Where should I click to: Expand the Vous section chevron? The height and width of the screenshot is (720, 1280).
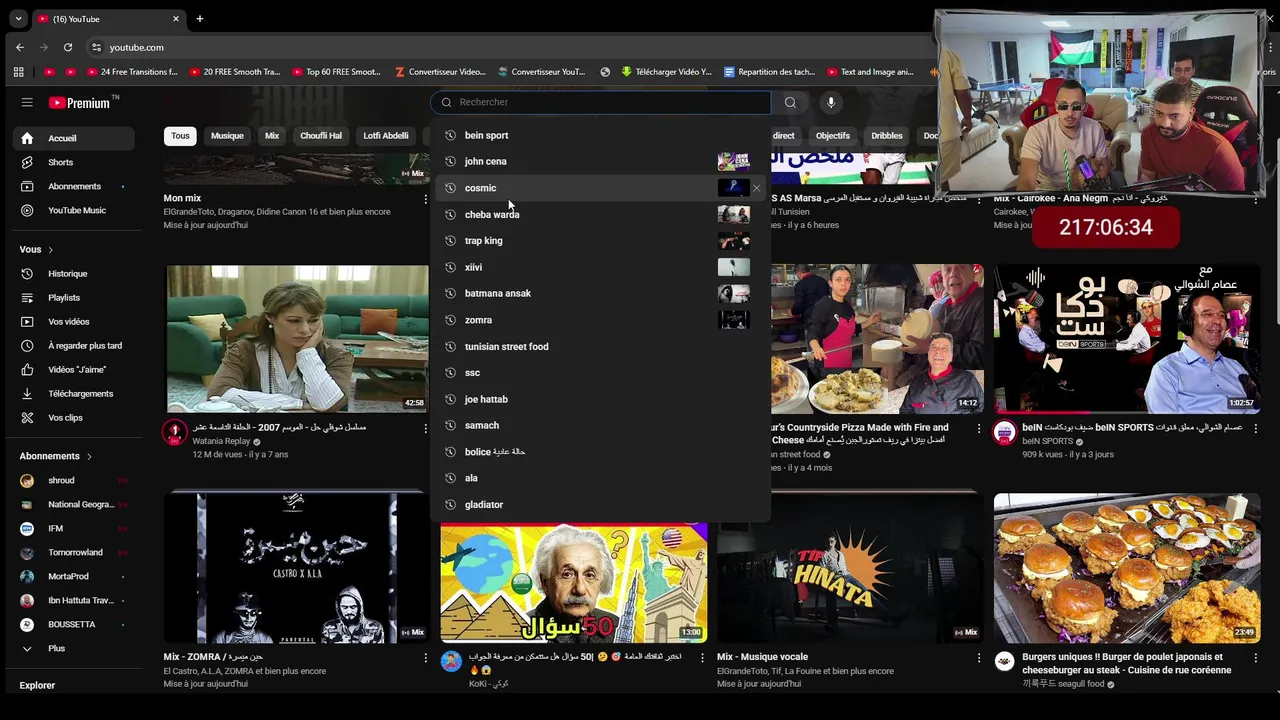[x=50, y=249]
